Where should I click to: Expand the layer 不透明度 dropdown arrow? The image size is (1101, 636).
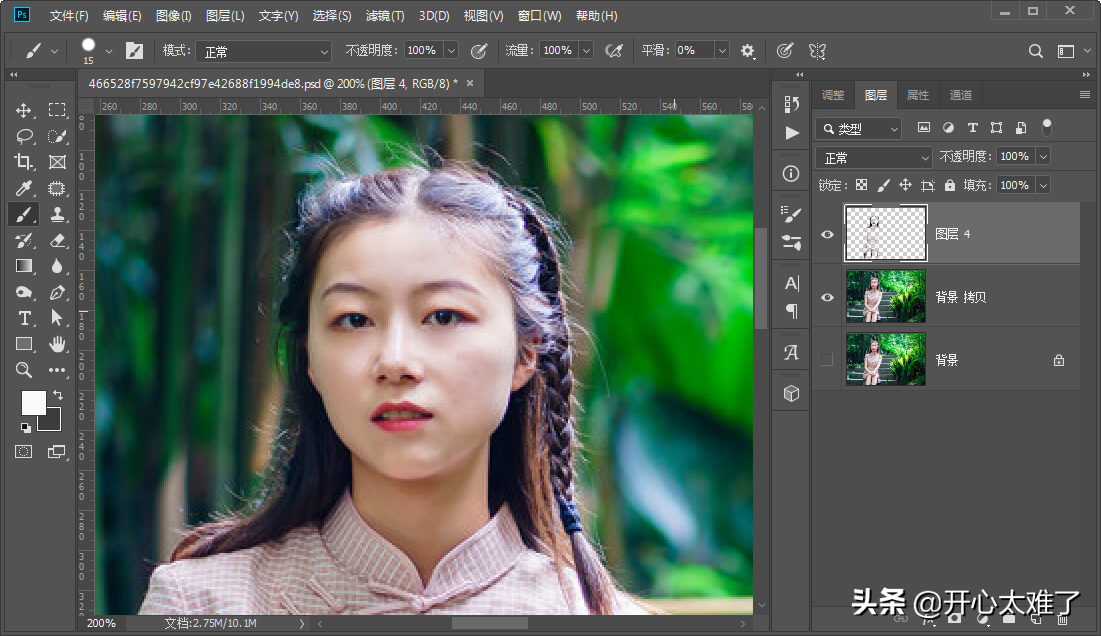click(x=1043, y=157)
